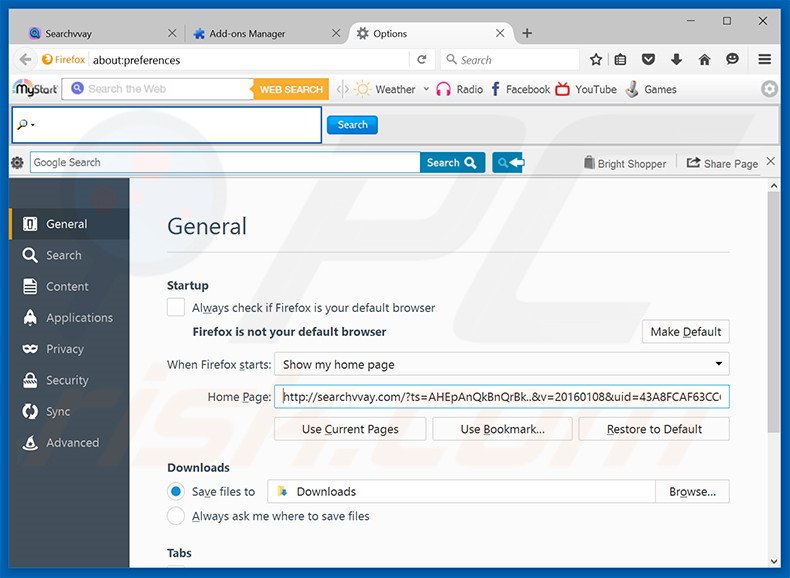
Task: Open Bright Shopper
Action: tap(625, 163)
